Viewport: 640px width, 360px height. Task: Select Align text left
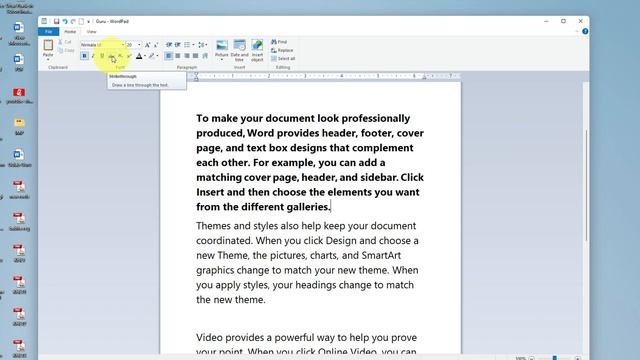tap(169, 56)
